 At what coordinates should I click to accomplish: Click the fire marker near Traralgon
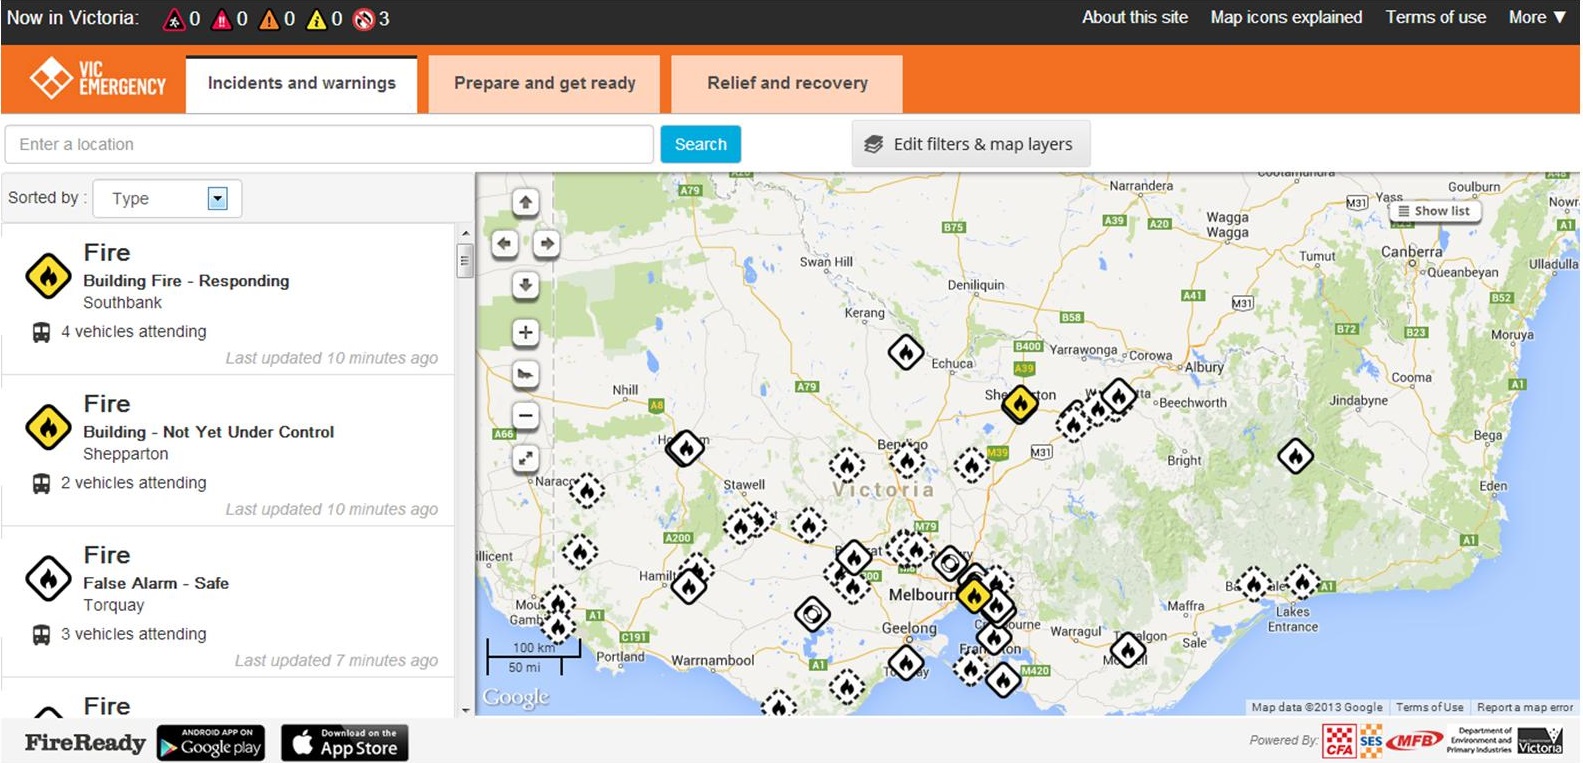[x=1128, y=650]
